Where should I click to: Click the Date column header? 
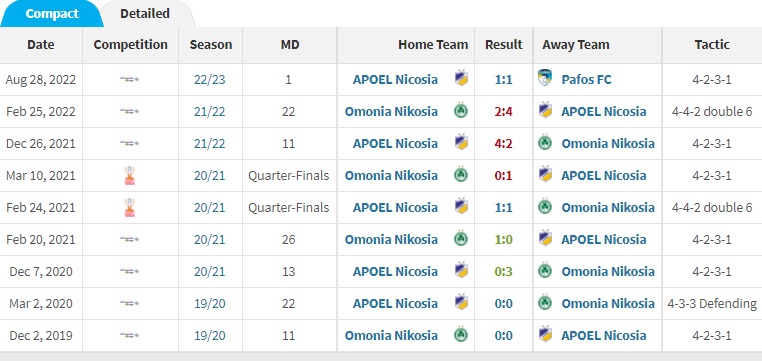pyautogui.click(x=41, y=45)
